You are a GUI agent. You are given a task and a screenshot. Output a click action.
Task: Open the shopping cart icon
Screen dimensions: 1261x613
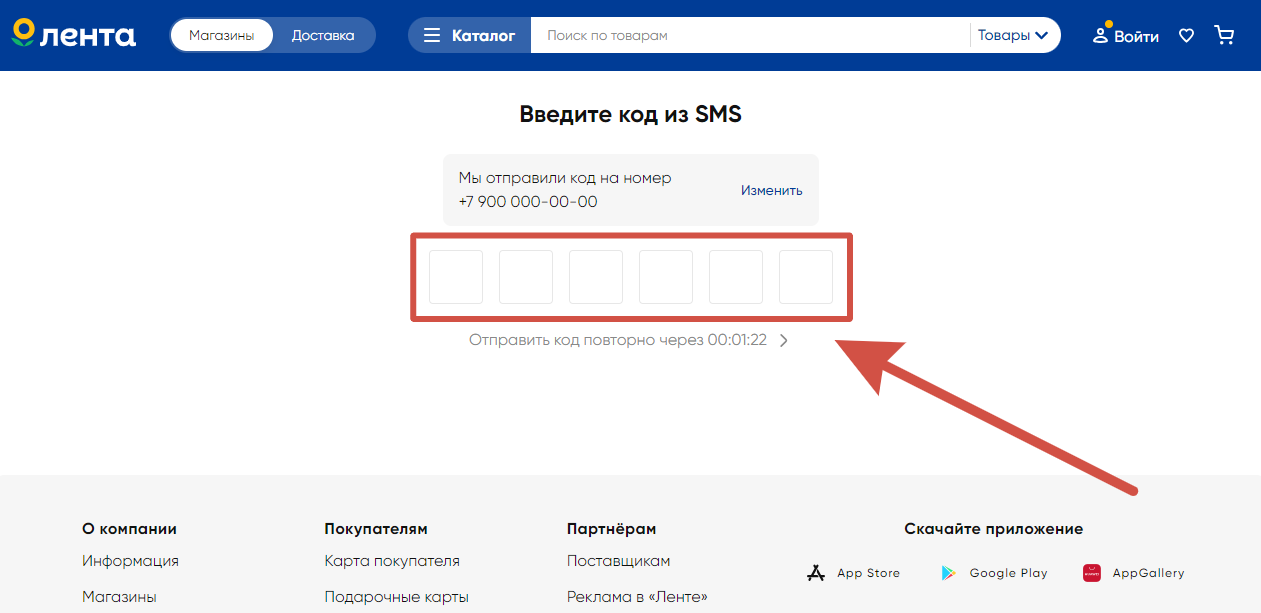click(1224, 36)
